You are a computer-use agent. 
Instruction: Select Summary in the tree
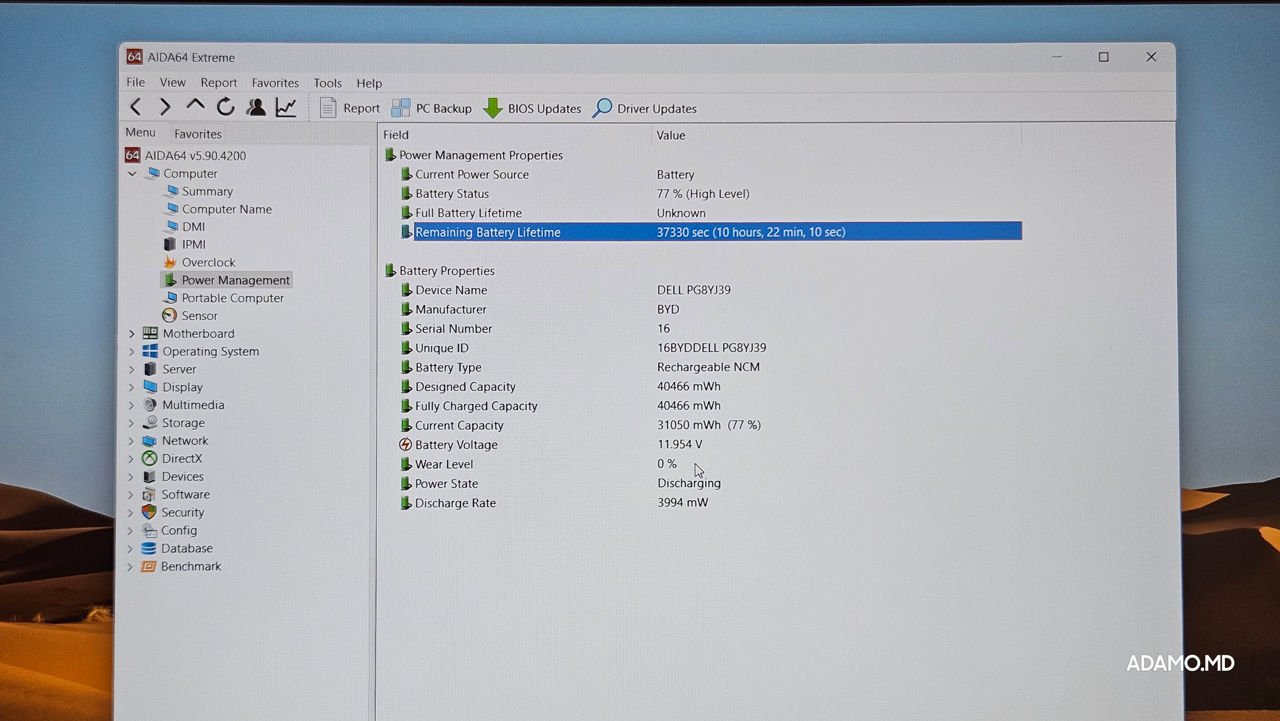198,191
